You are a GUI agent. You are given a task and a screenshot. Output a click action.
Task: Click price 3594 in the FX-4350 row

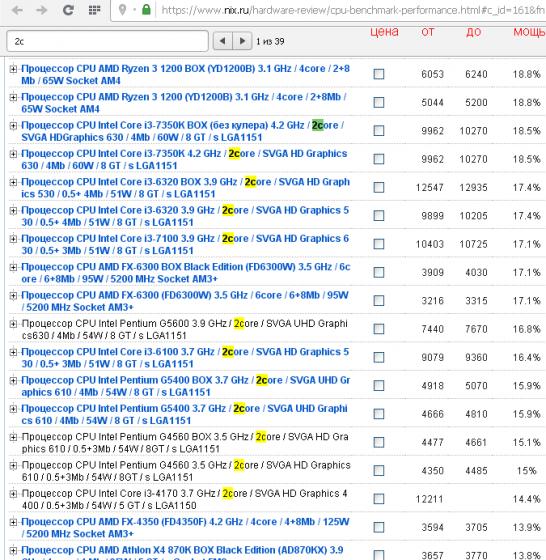[432, 528]
